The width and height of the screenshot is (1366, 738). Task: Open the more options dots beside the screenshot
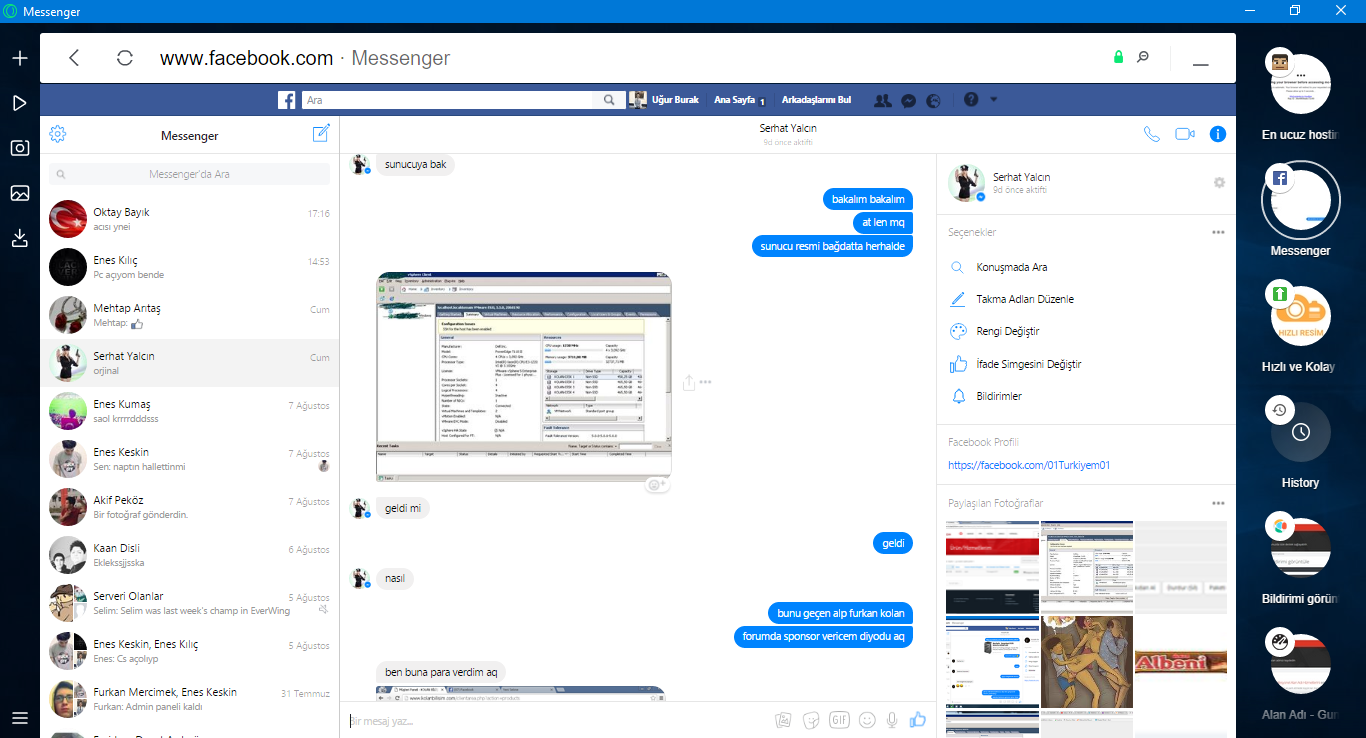705,382
